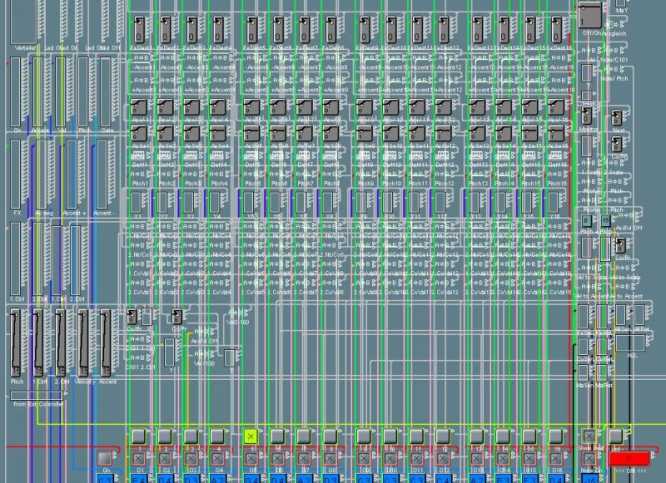This screenshot has height=483, width=666.
Task: Select the crossed box under the first step button
Action: tap(139, 459)
